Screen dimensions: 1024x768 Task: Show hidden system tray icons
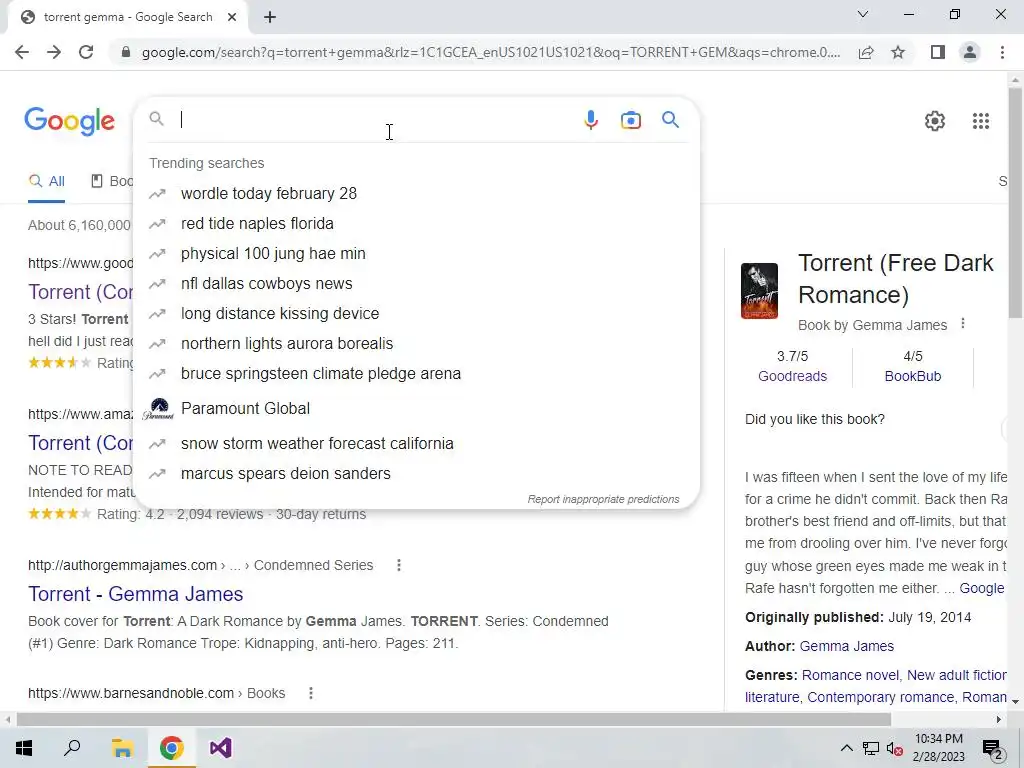(846, 748)
